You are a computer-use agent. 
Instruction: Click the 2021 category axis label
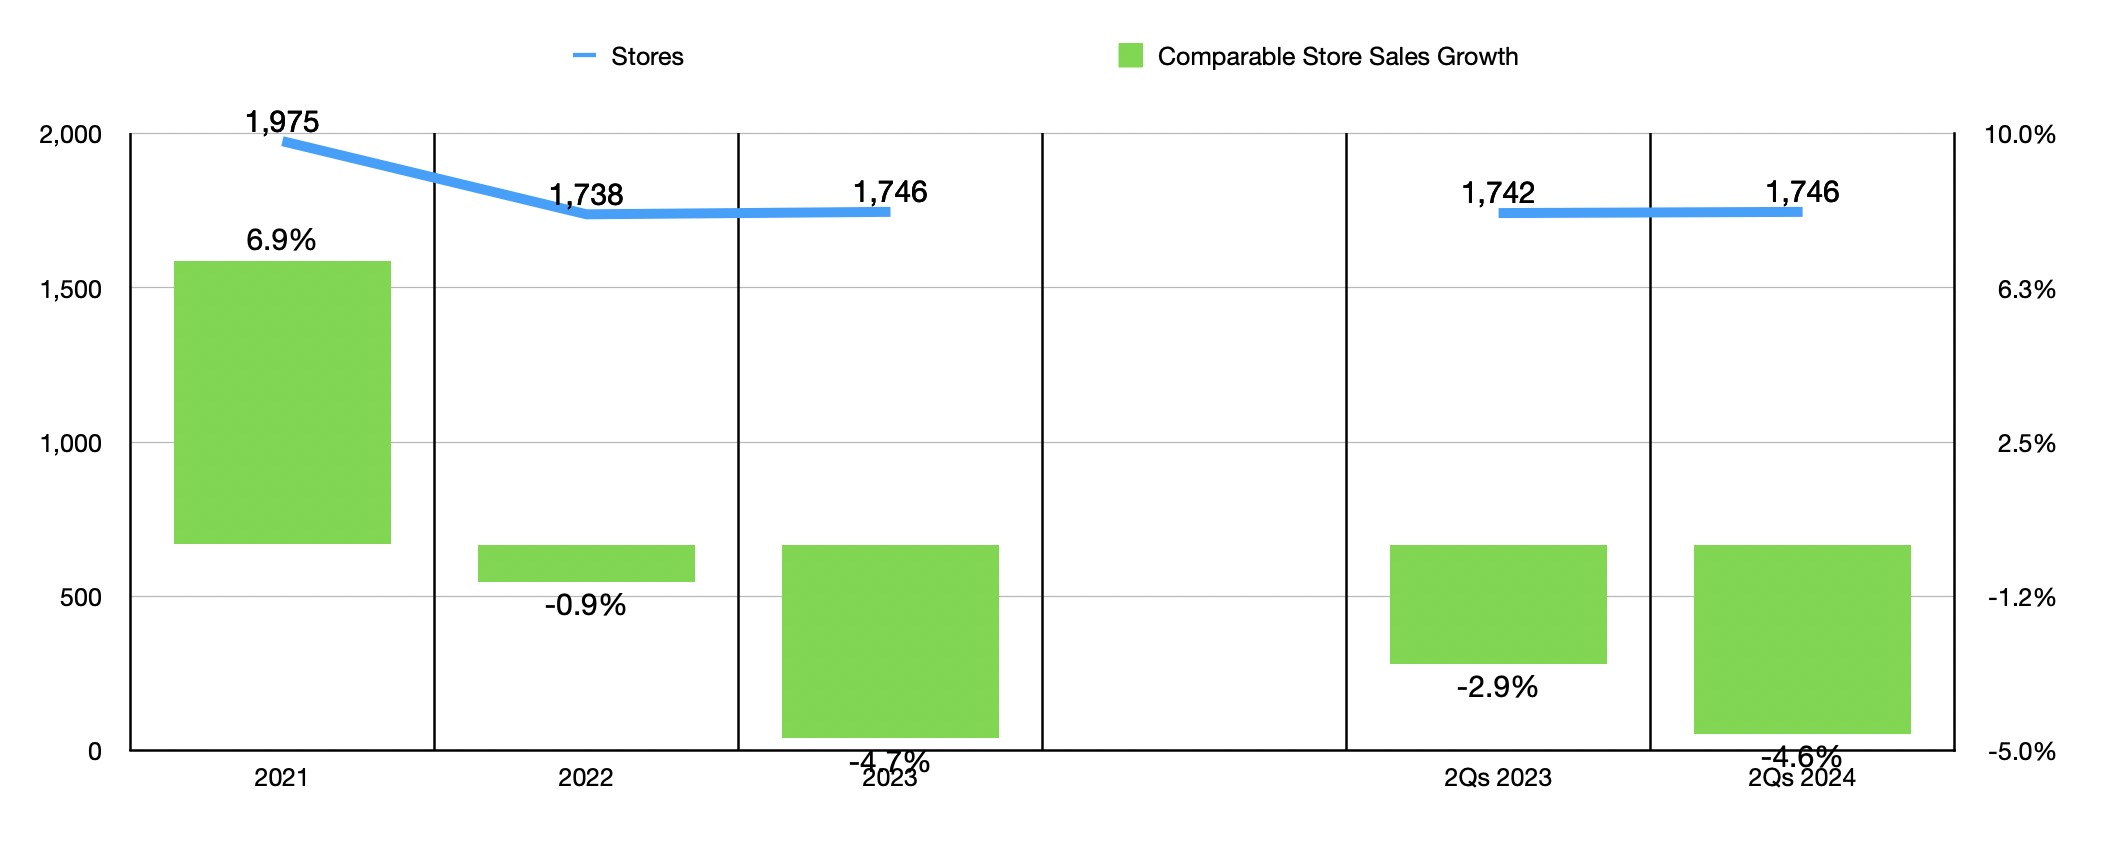[x=281, y=778]
